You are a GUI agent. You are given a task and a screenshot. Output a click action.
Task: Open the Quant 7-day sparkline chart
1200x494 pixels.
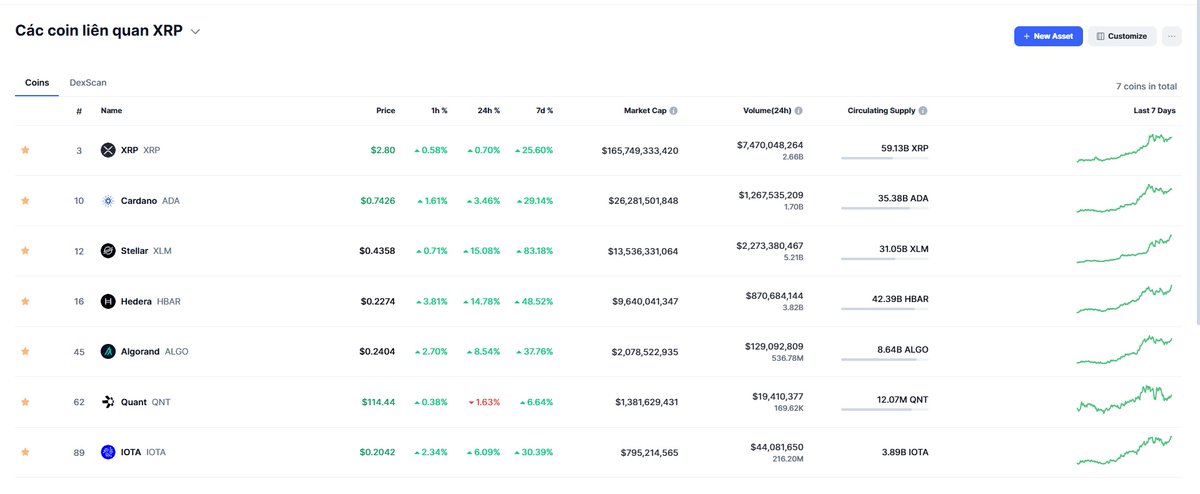click(1125, 400)
